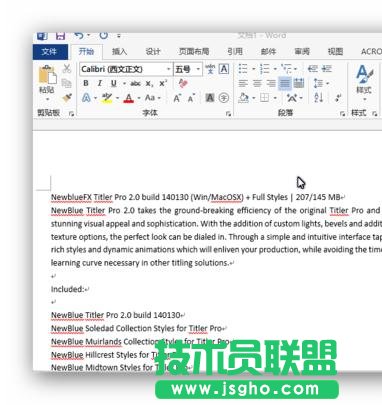The width and height of the screenshot is (382, 405).
Task: Switch to the 插入 Insert tab
Action: click(x=119, y=52)
